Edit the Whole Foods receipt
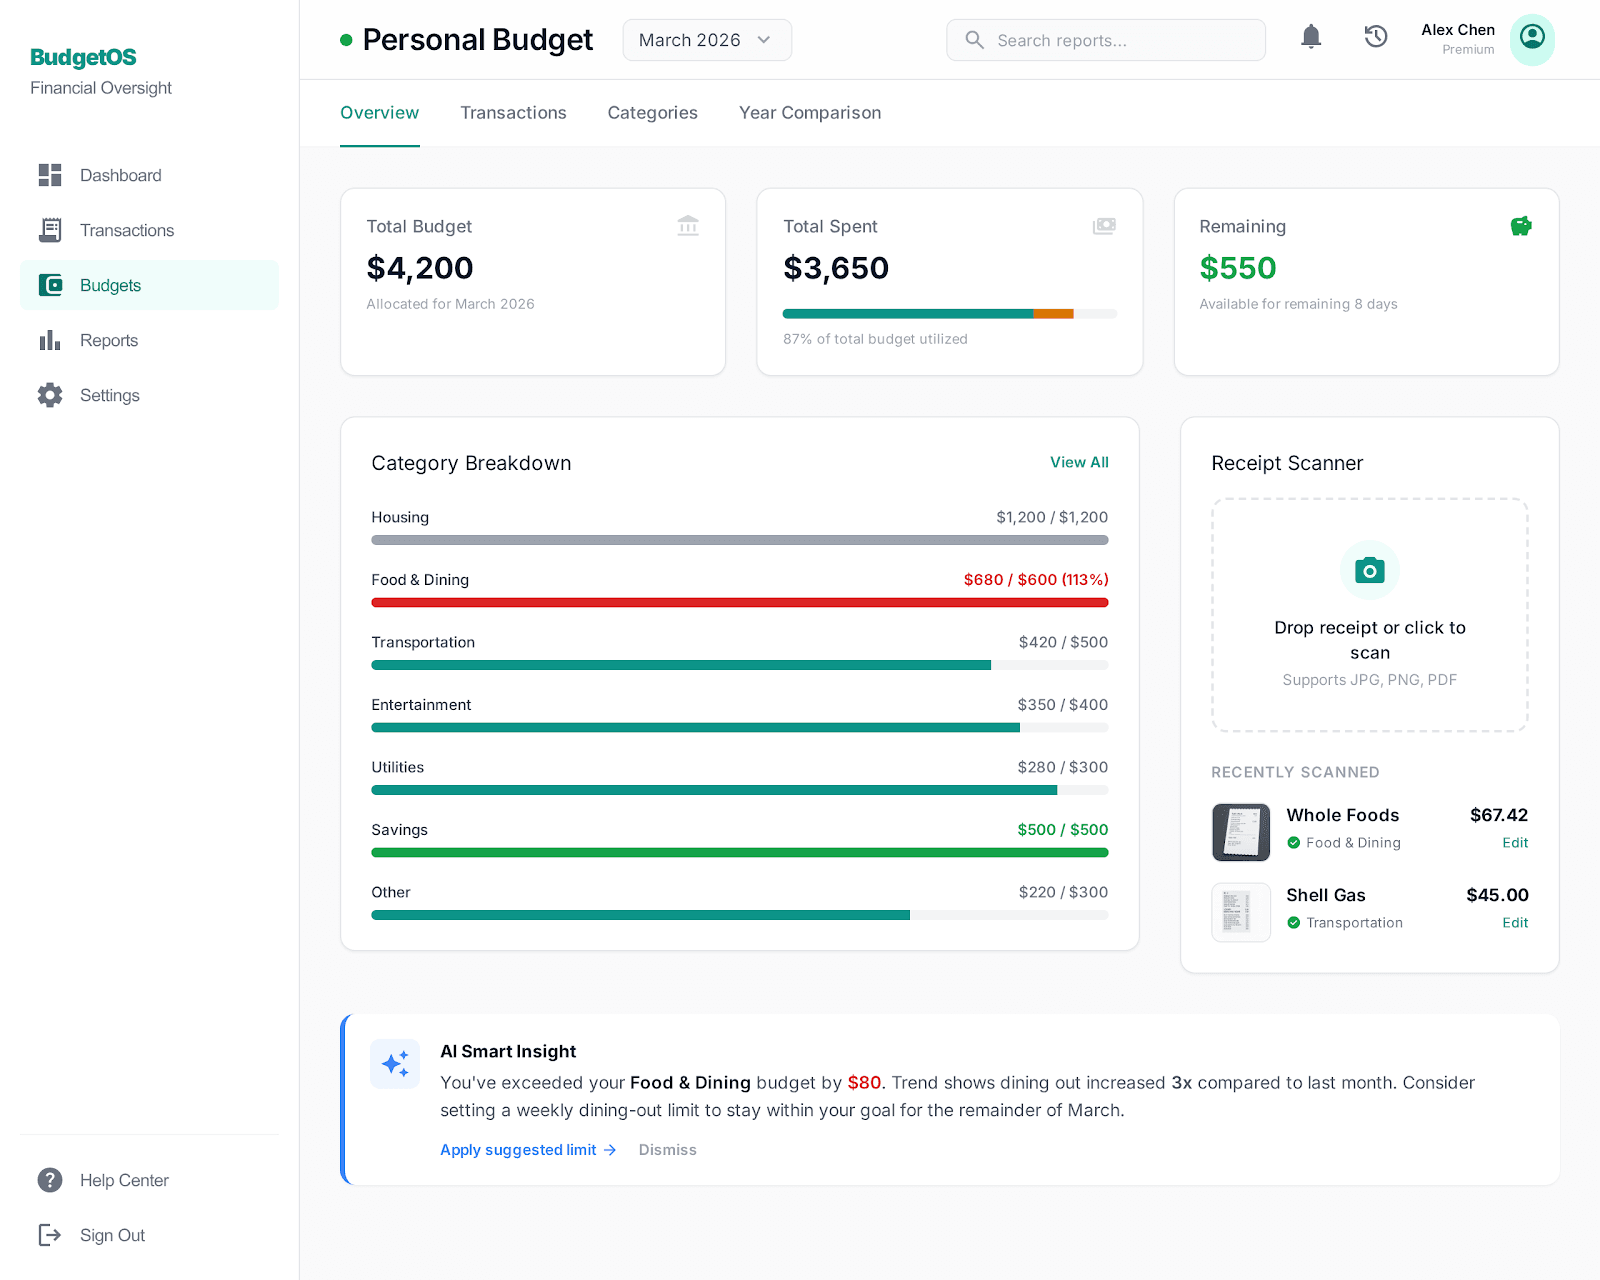The height and width of the screenshot is (1280, 1600). pos(1514,843)
